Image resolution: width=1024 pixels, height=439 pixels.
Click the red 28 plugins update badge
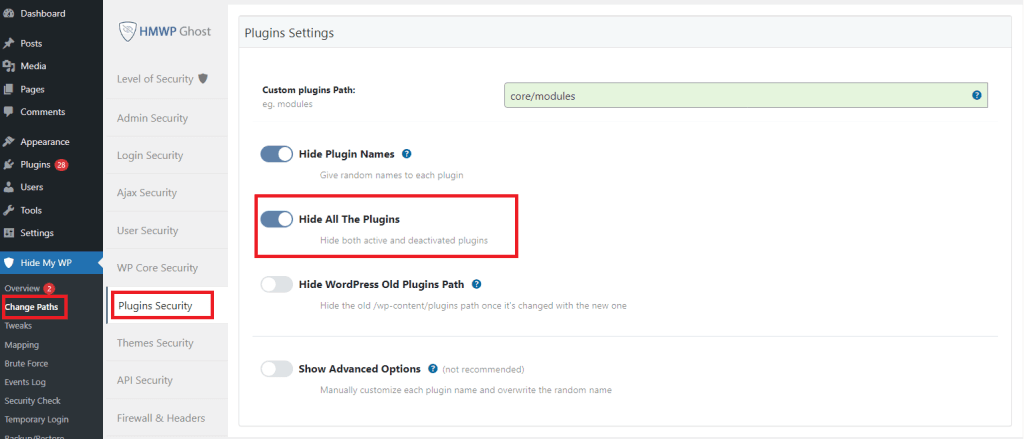point(61,165)
